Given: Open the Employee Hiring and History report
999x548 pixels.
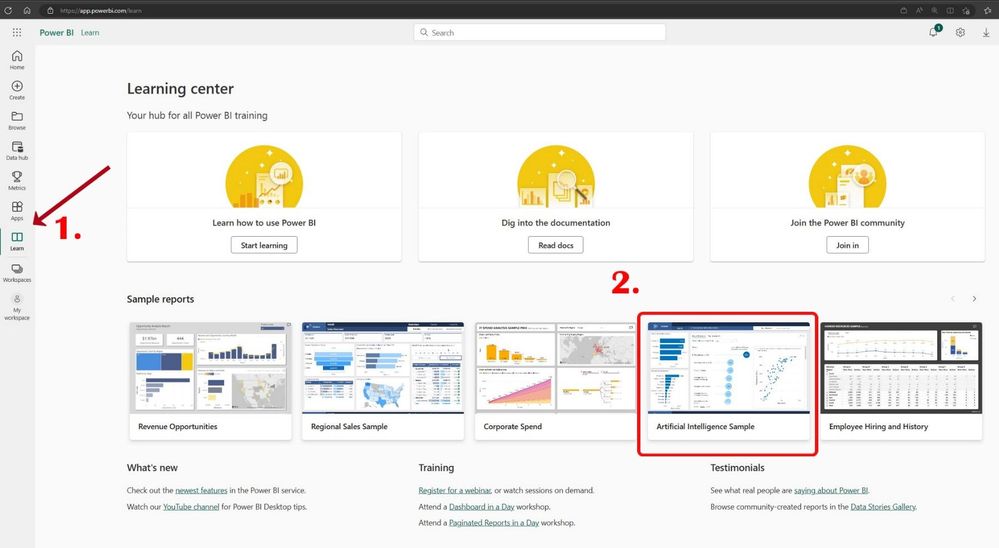Looking at the screenshot, I should (901, 381).
